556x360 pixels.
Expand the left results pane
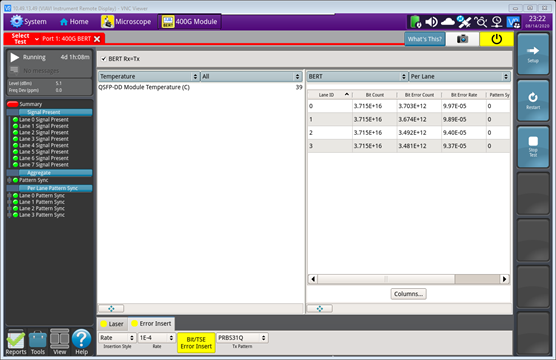coord(111,309)
